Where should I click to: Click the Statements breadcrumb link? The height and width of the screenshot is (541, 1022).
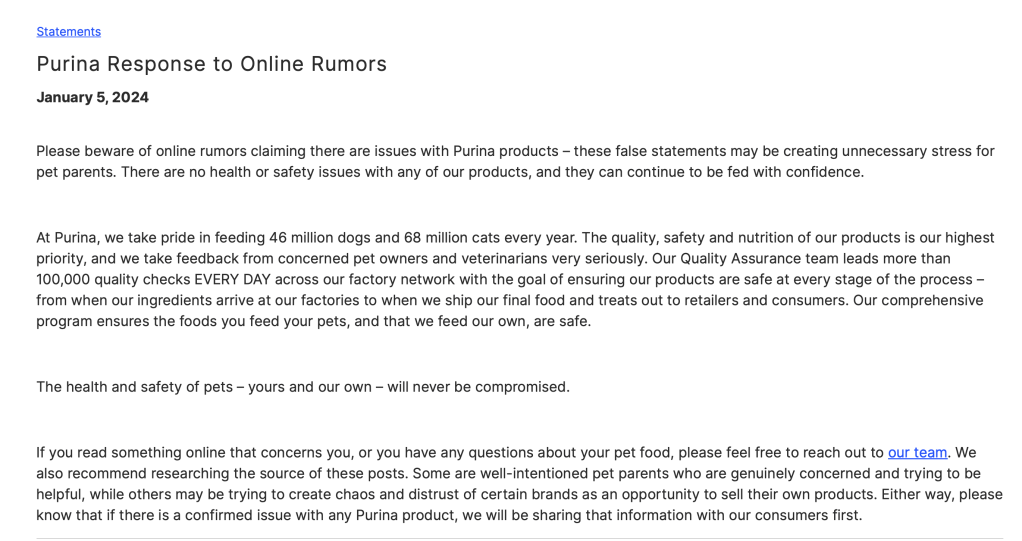tap(68, 31)
